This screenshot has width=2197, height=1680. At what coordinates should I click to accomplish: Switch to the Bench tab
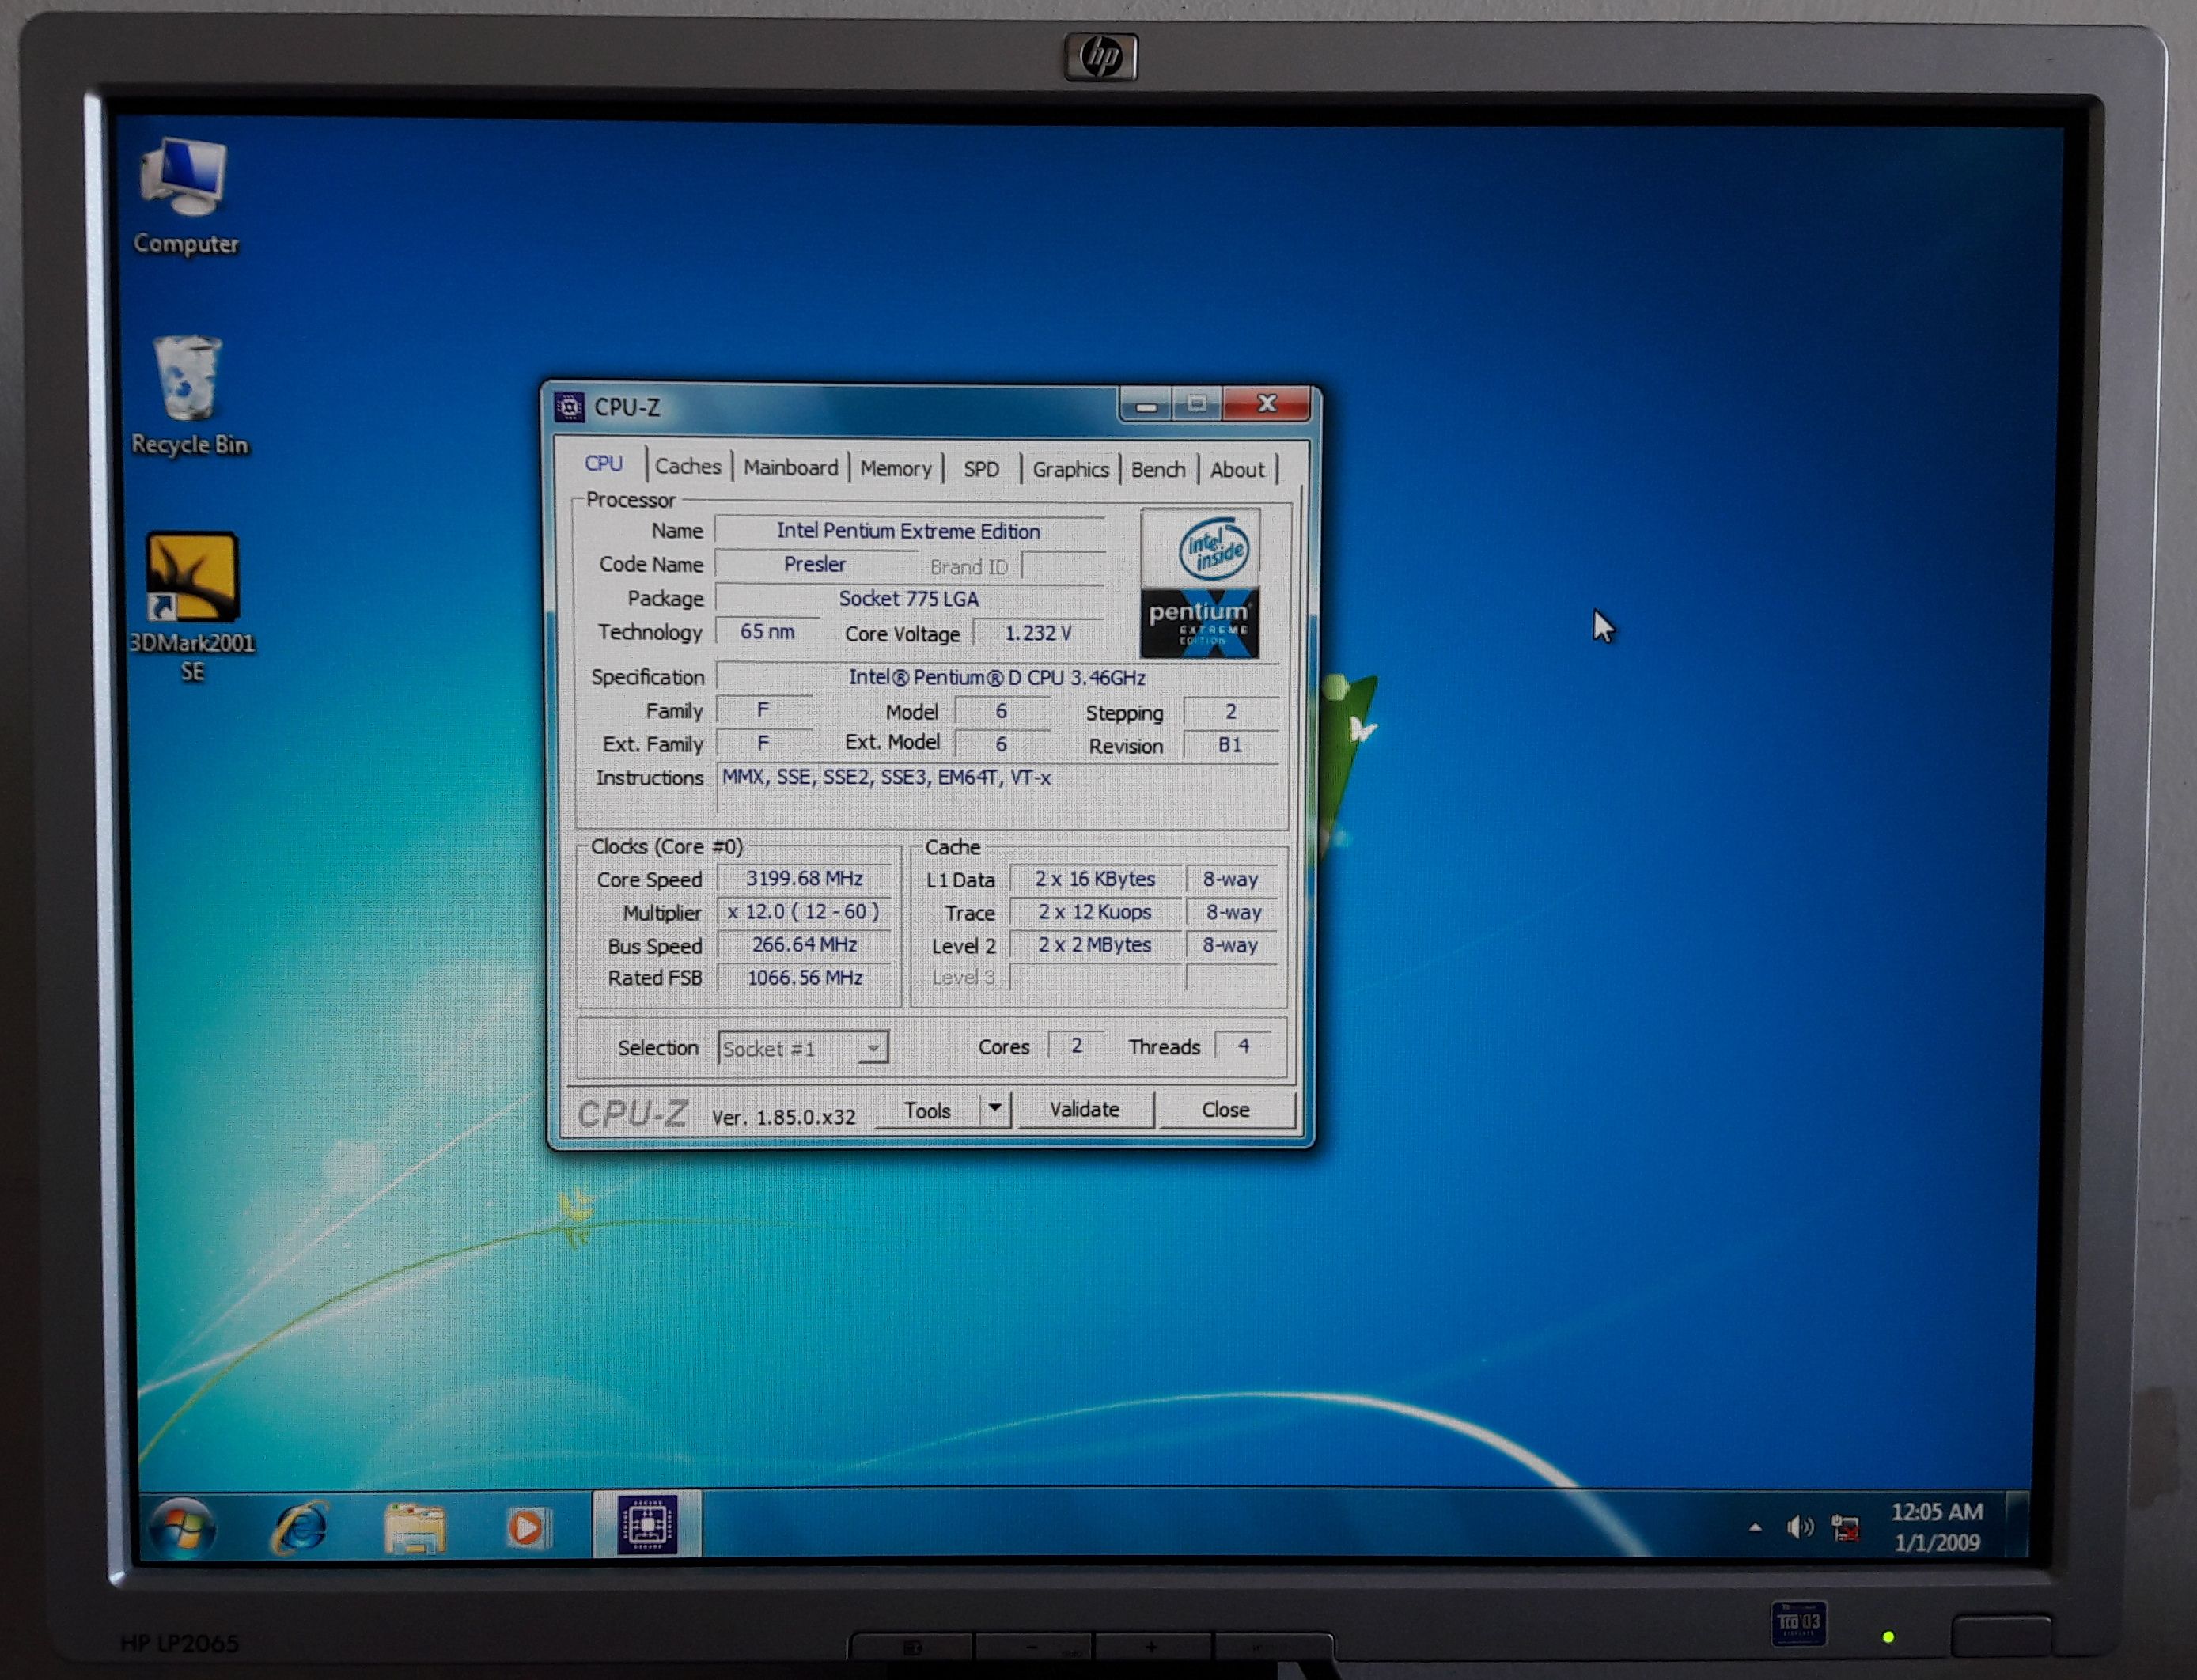(1158, 470)
